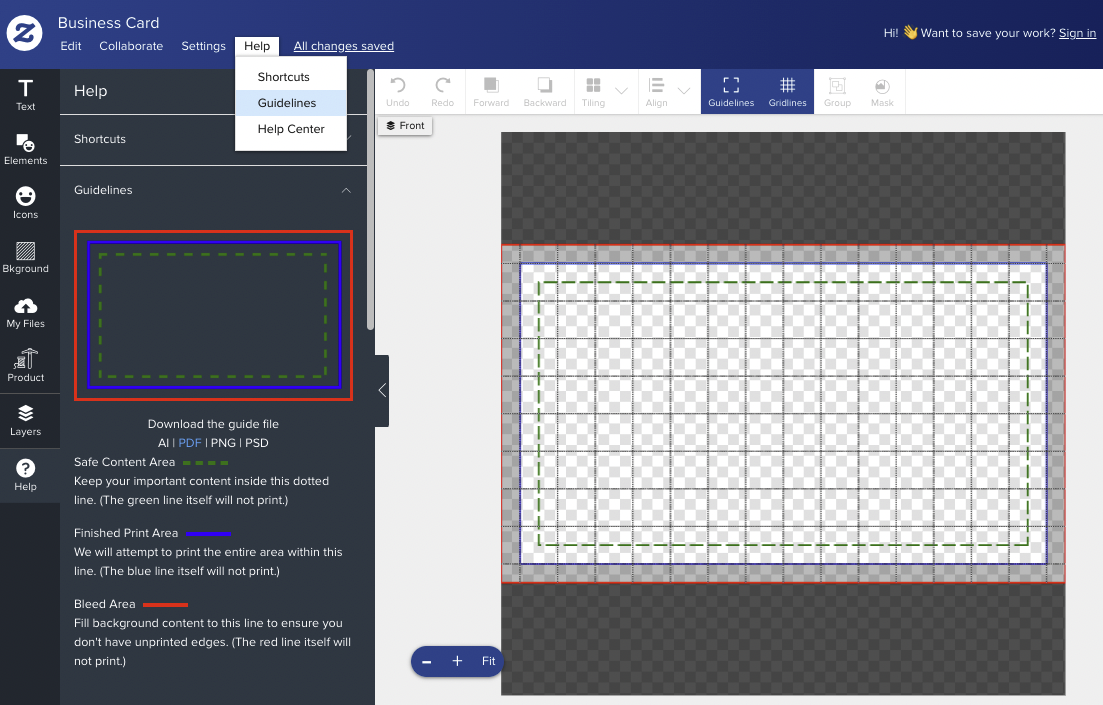This screenshot has height=705, width=1103.
Task: Open the Tiling dropdown arrow
Action: 621,91
